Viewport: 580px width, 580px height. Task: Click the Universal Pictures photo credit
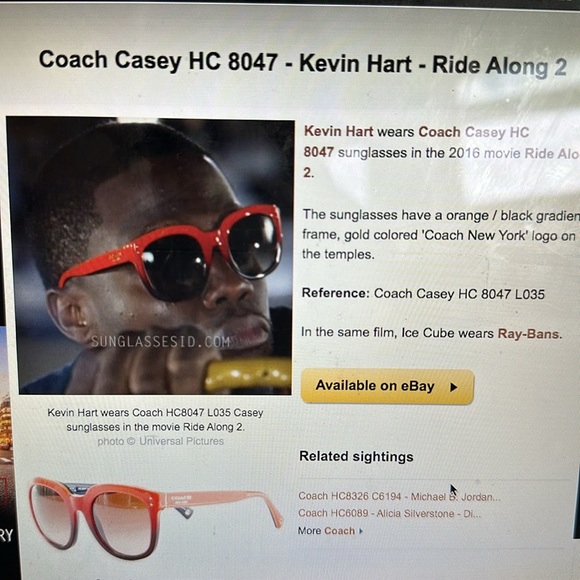click(161, 441)
